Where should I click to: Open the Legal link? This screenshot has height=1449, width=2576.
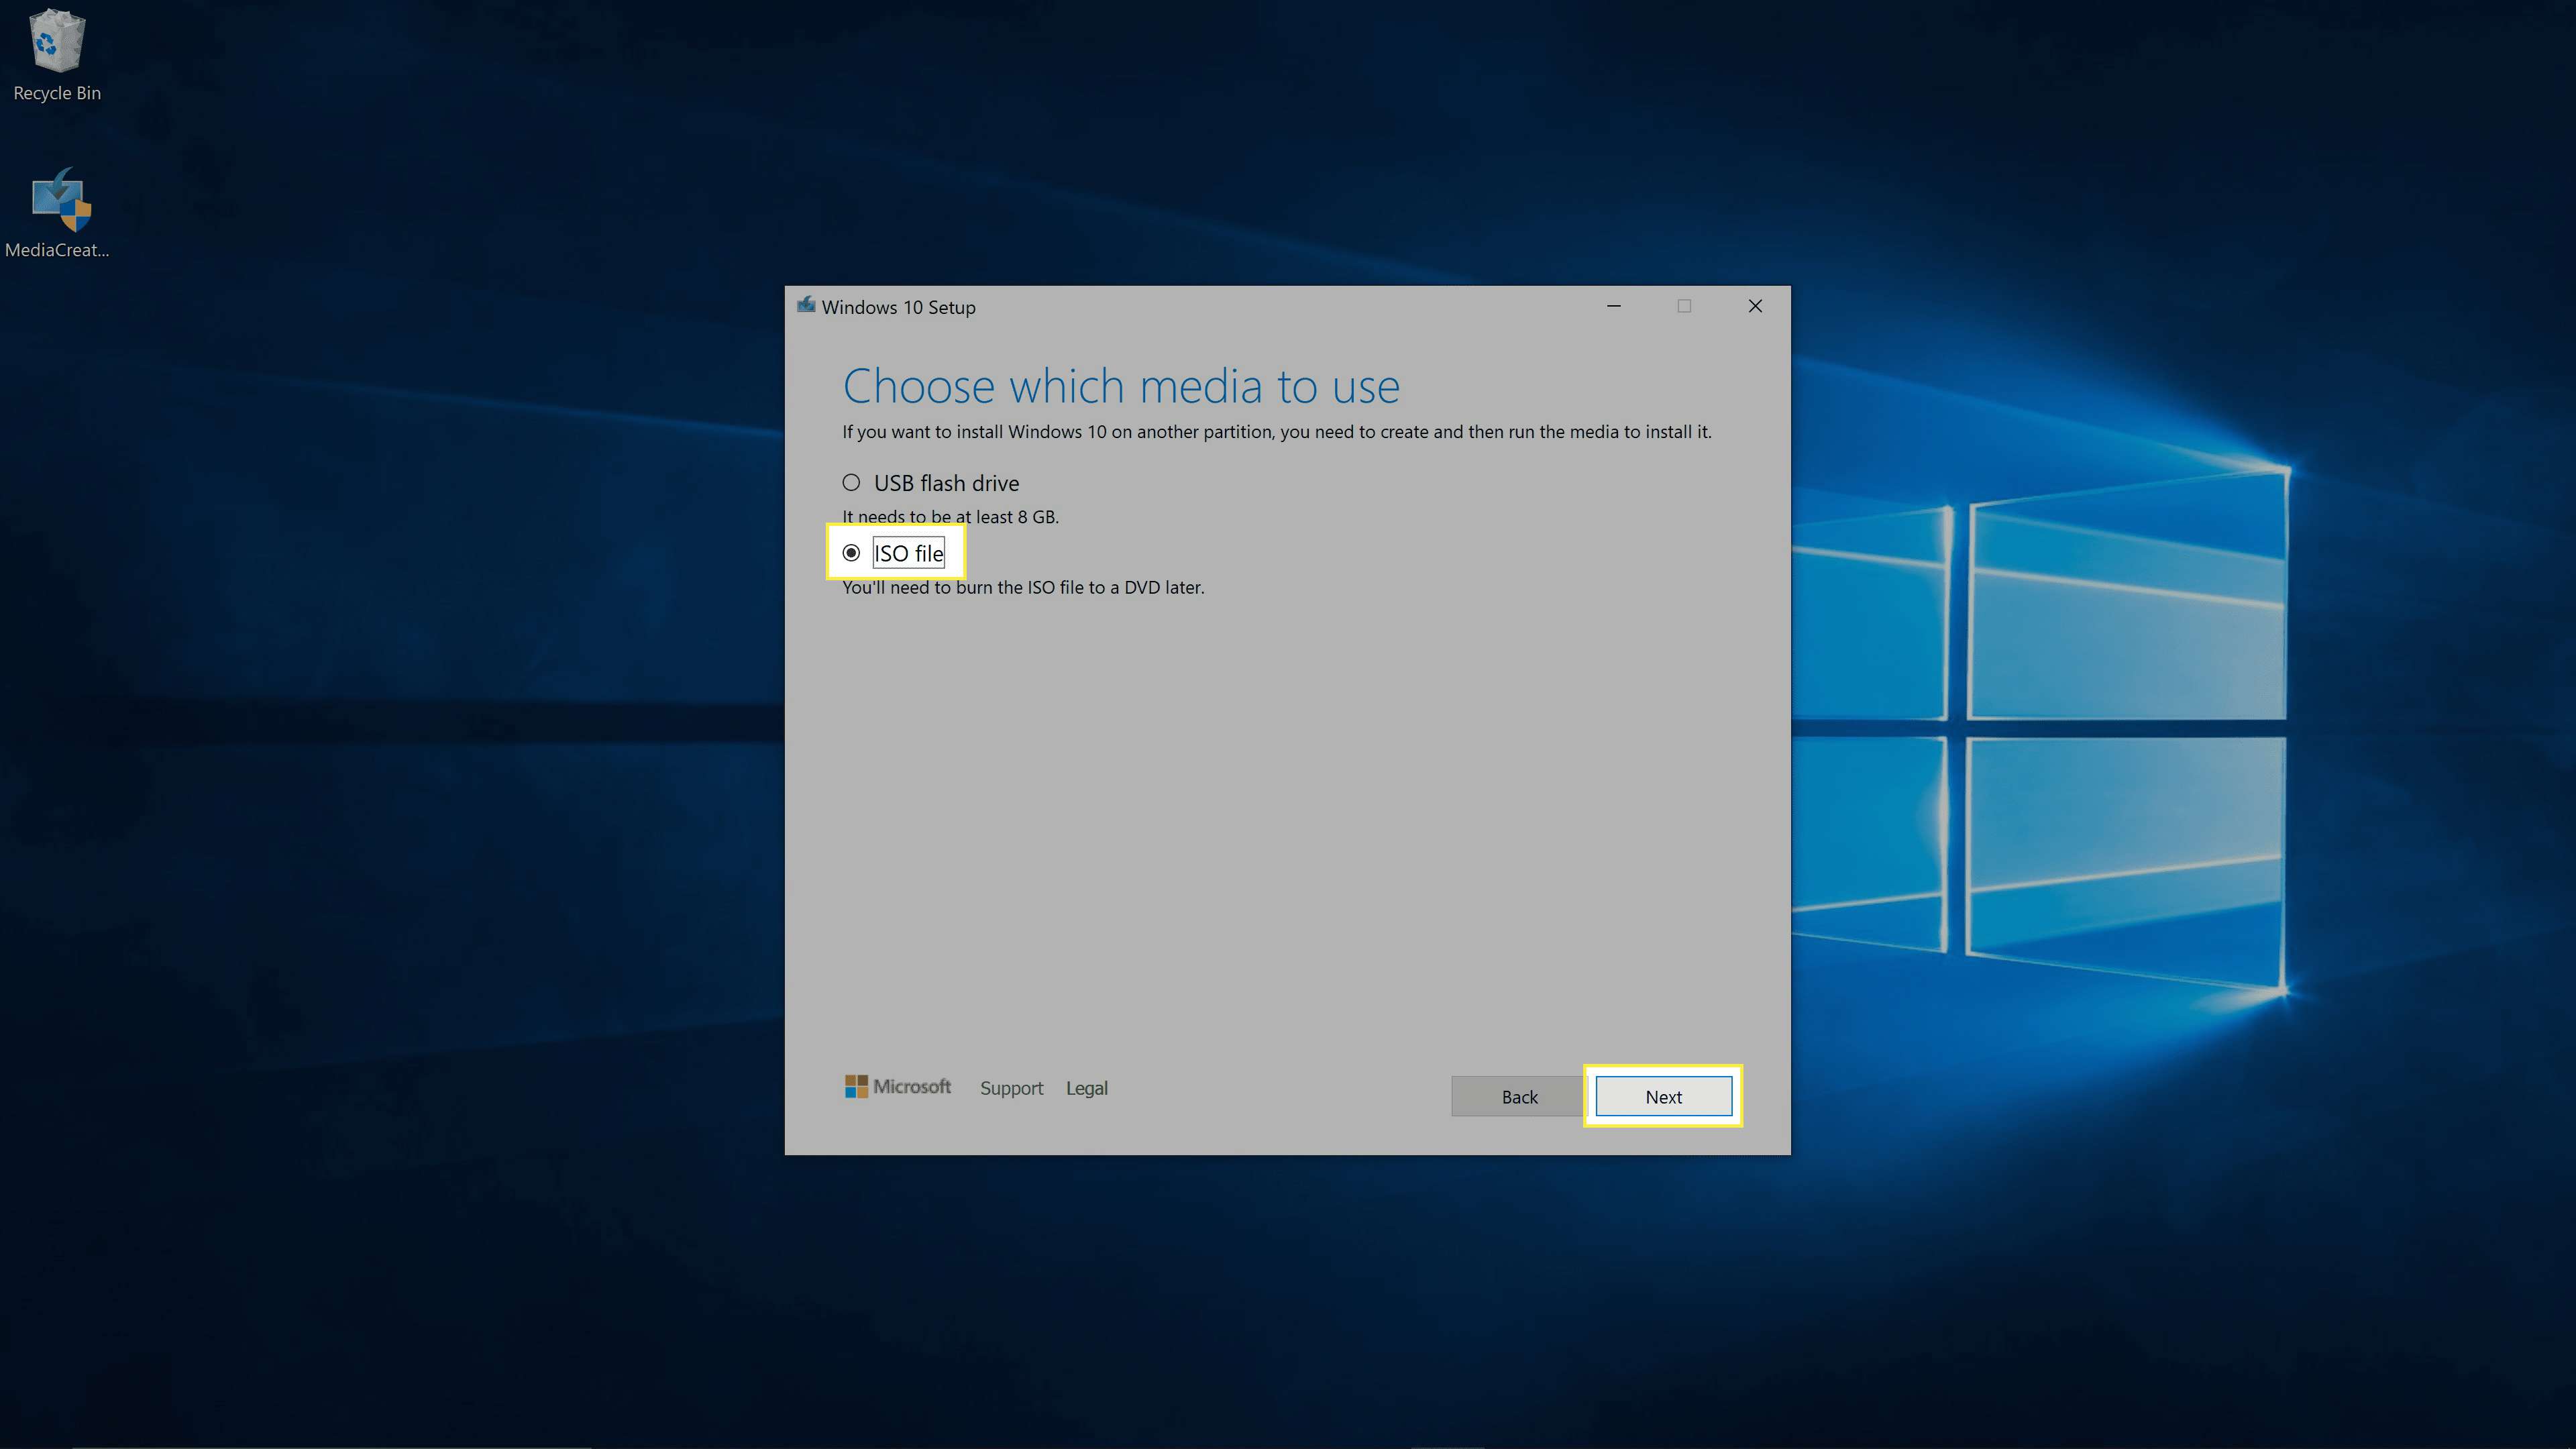tap(1086, 1088)
